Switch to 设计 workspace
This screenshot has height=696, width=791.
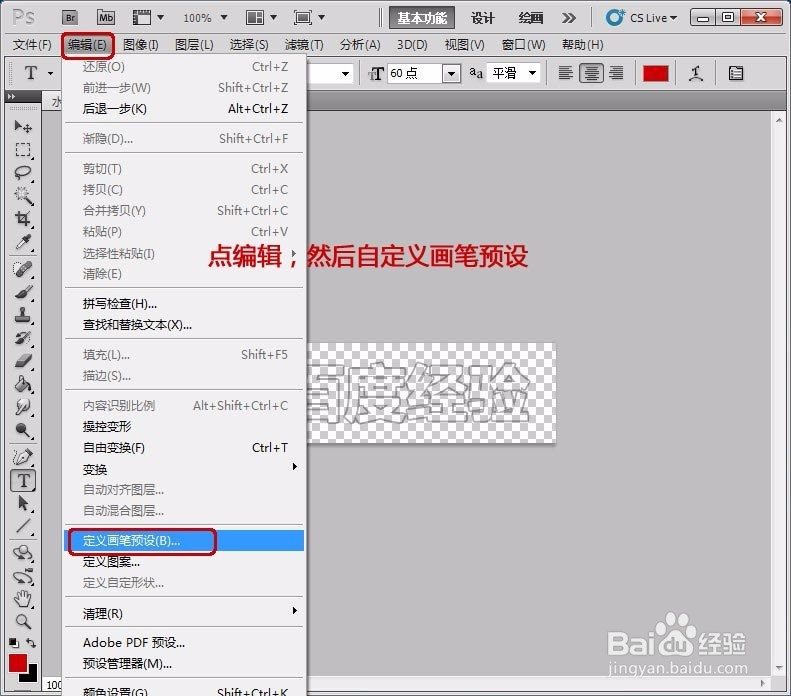482,18
